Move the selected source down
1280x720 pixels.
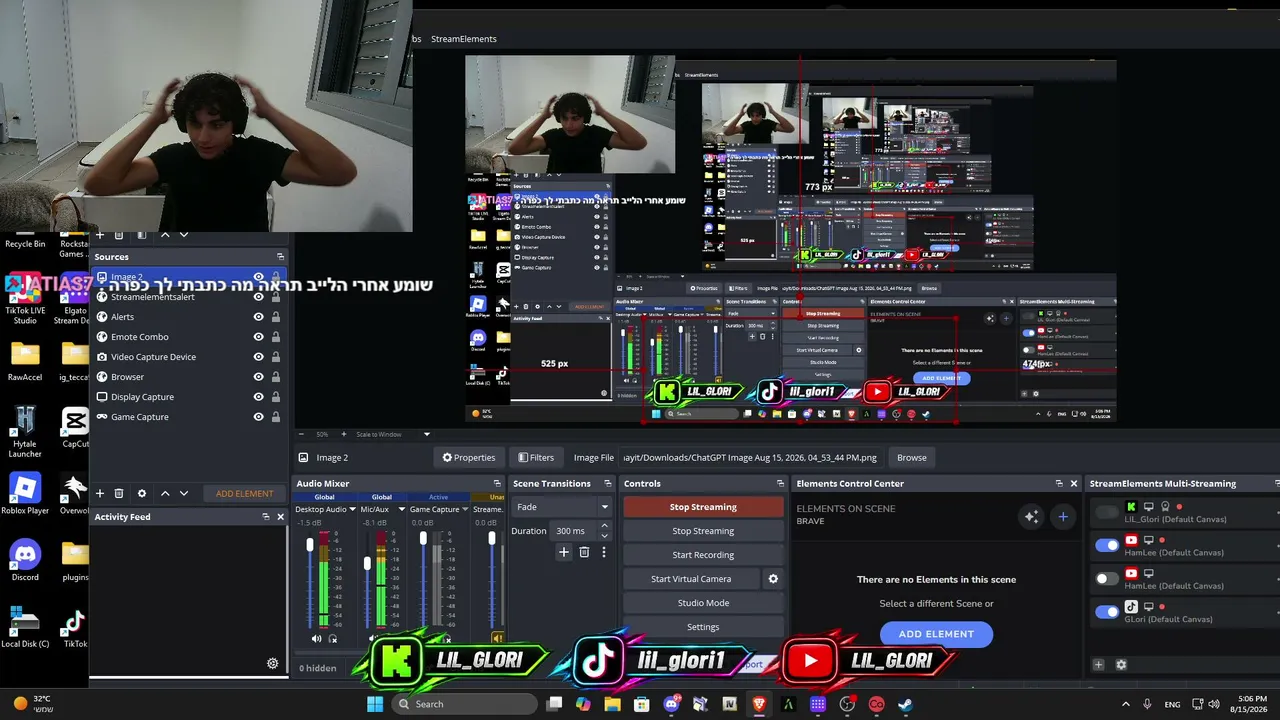coord(184,493)
